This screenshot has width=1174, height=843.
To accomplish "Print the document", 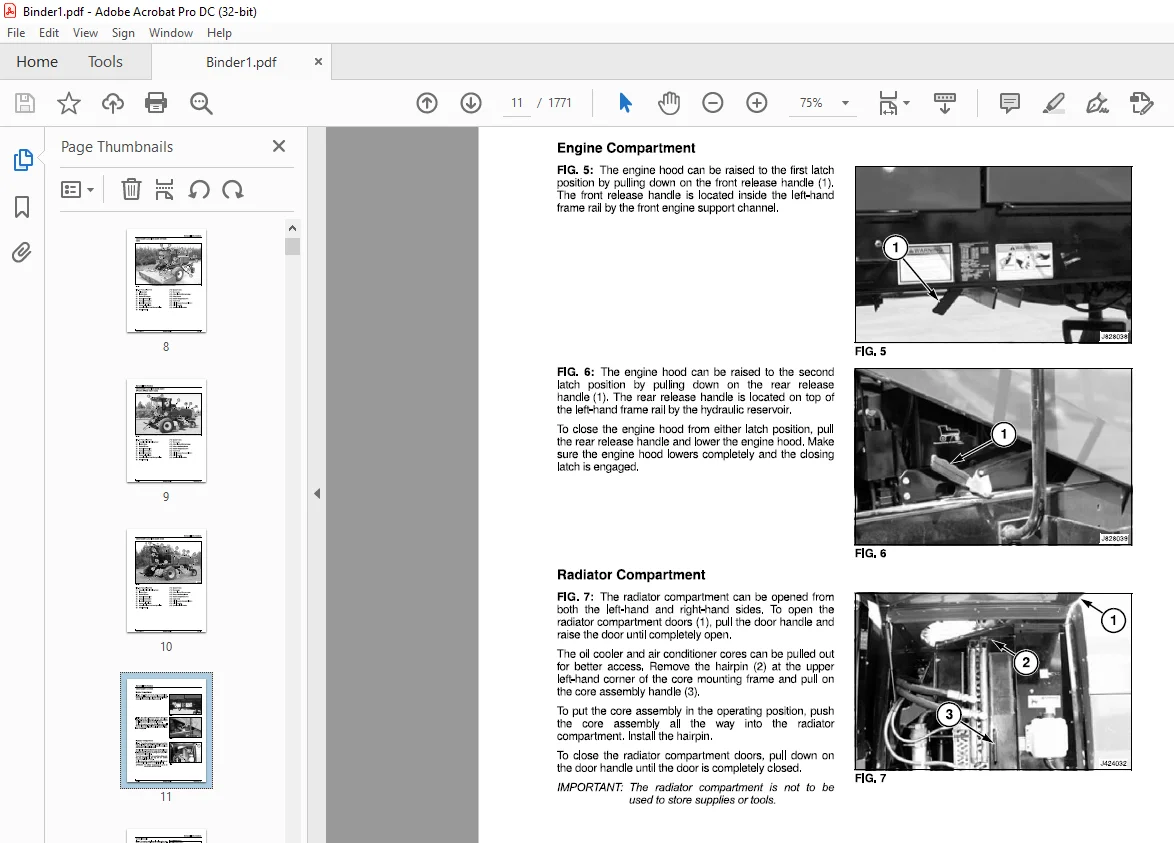I will click(156, 103).
